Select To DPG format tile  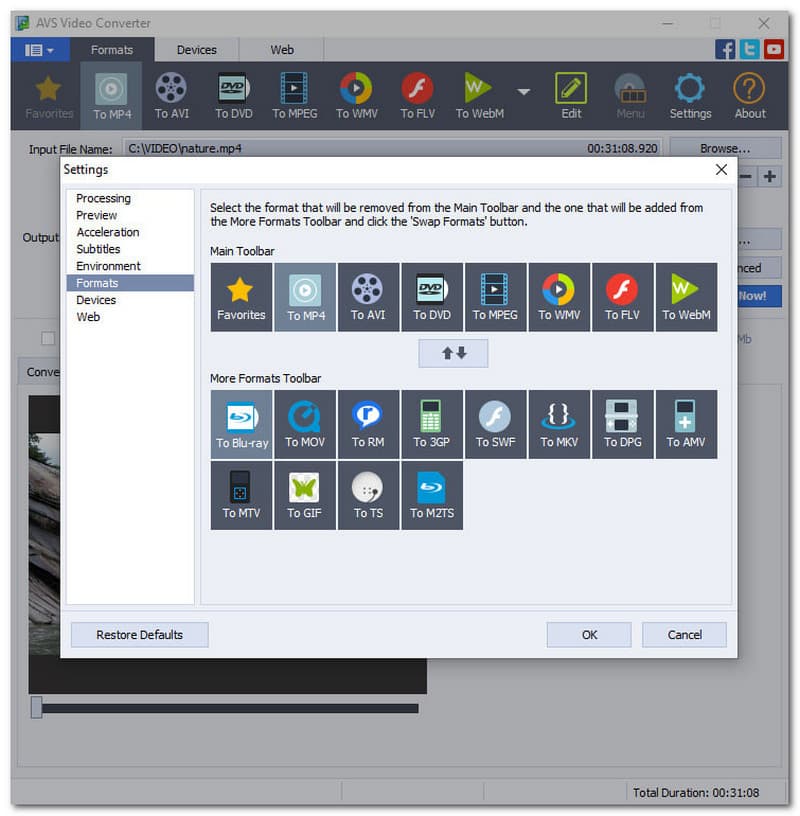point(623,425)
